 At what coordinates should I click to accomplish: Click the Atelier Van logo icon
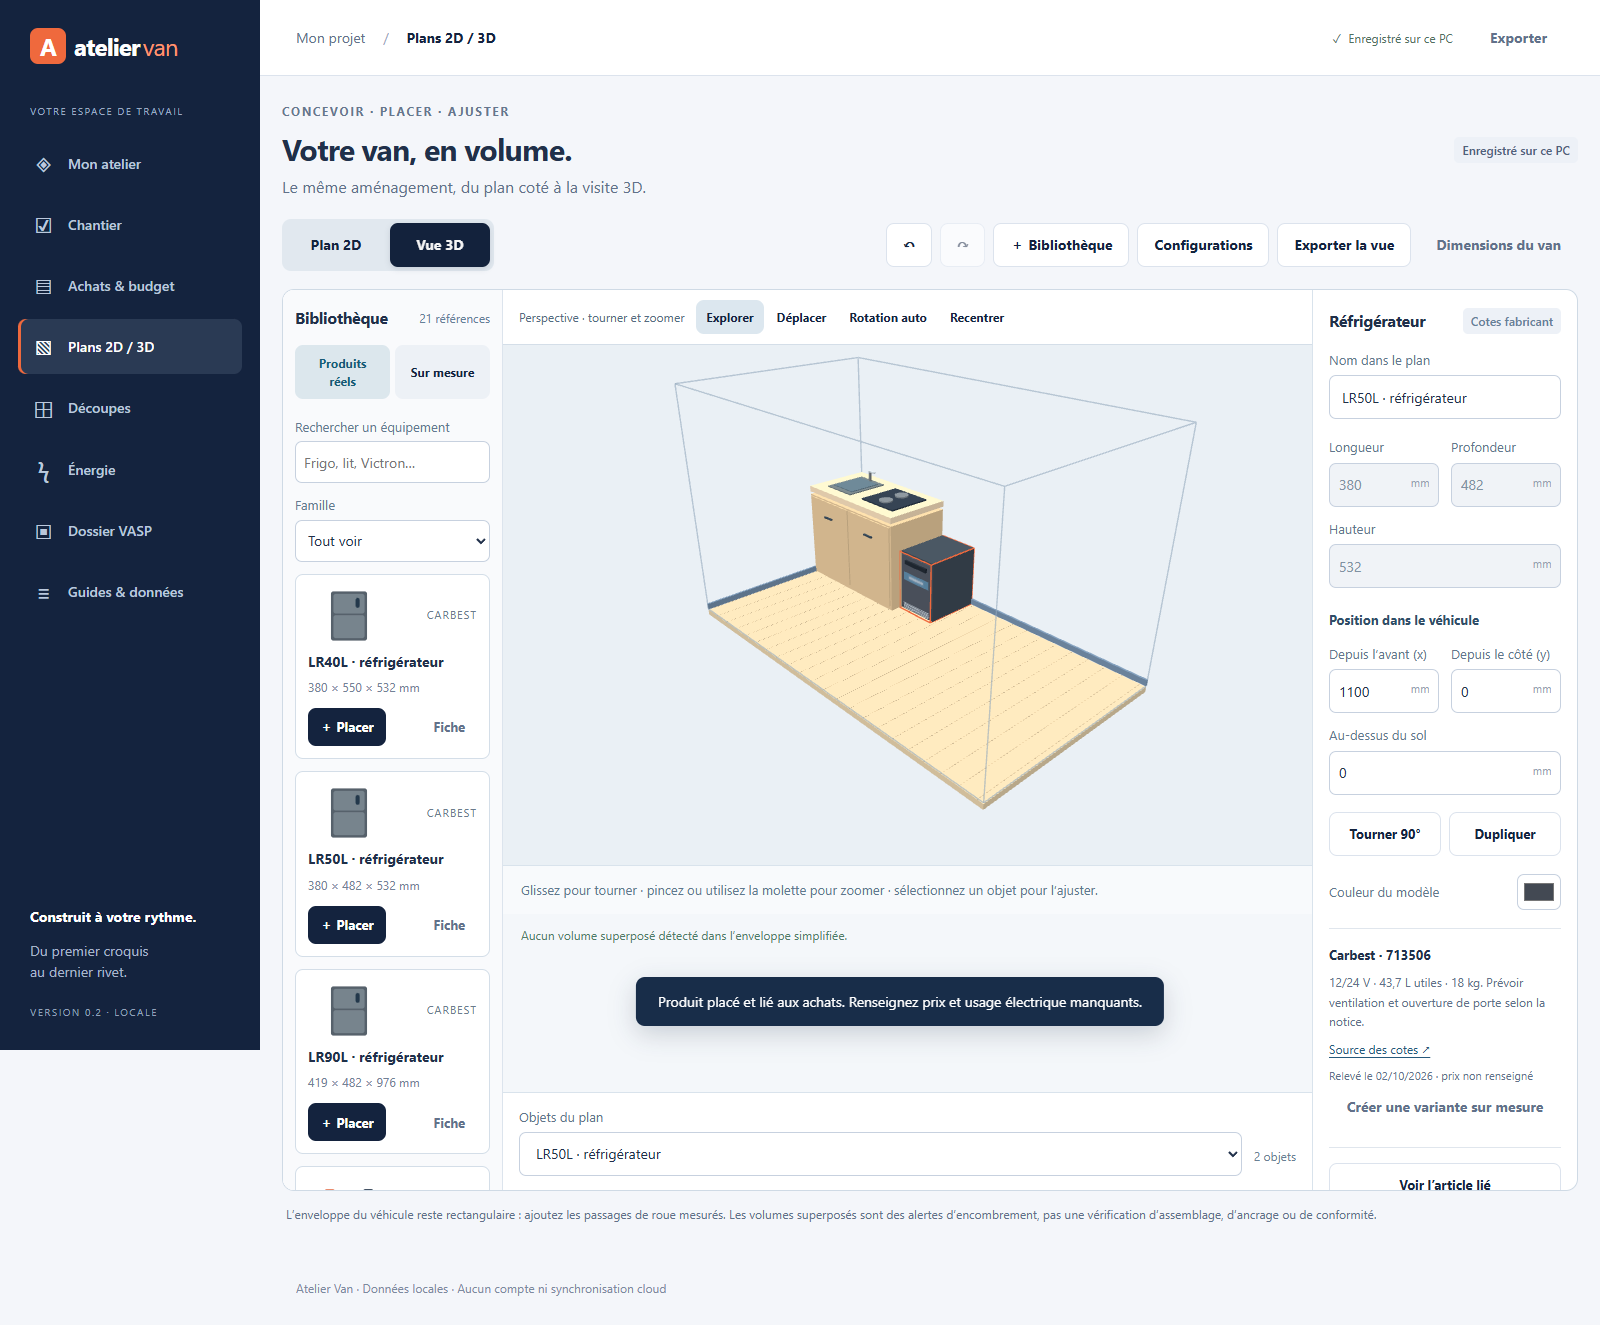coord(48,46)
